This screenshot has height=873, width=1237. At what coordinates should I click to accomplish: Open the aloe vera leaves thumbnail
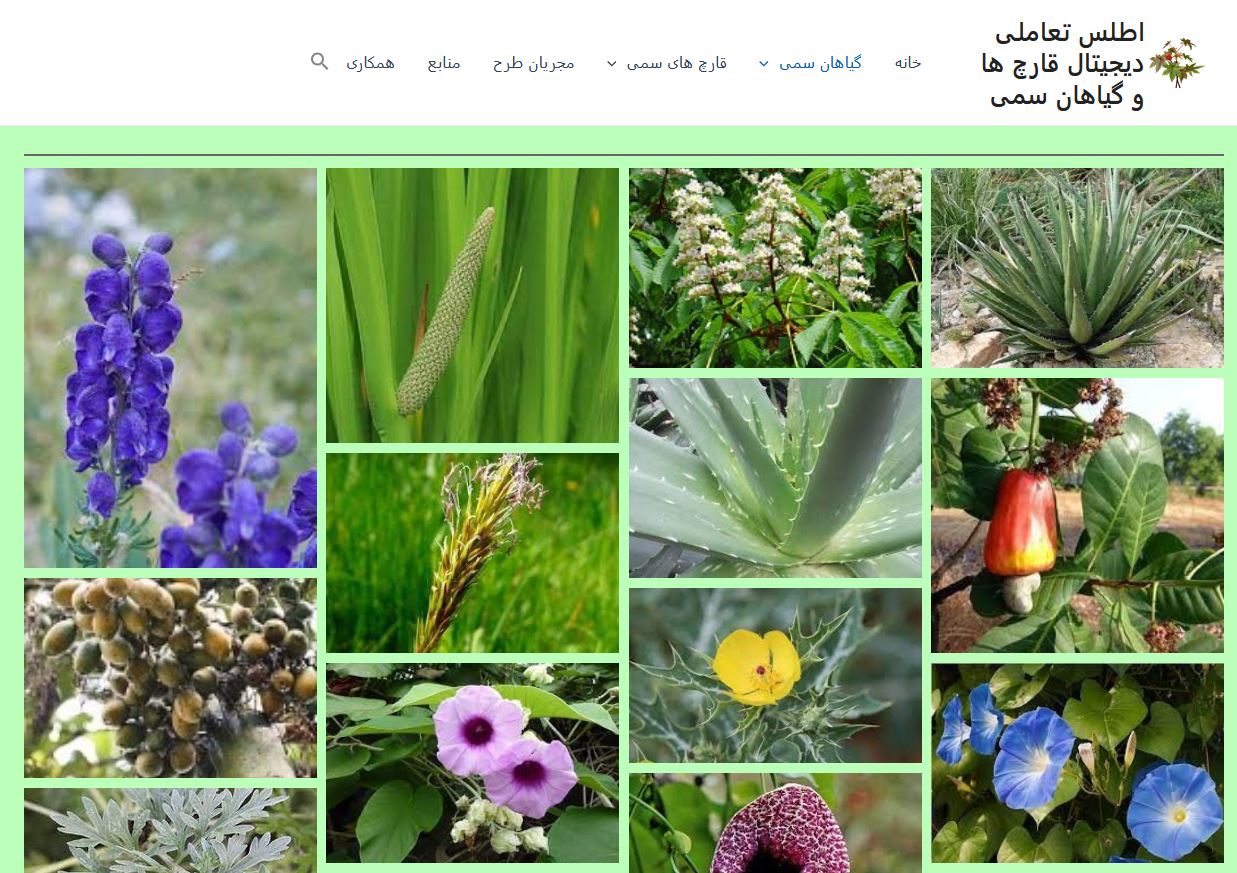(x=775, y=478)
